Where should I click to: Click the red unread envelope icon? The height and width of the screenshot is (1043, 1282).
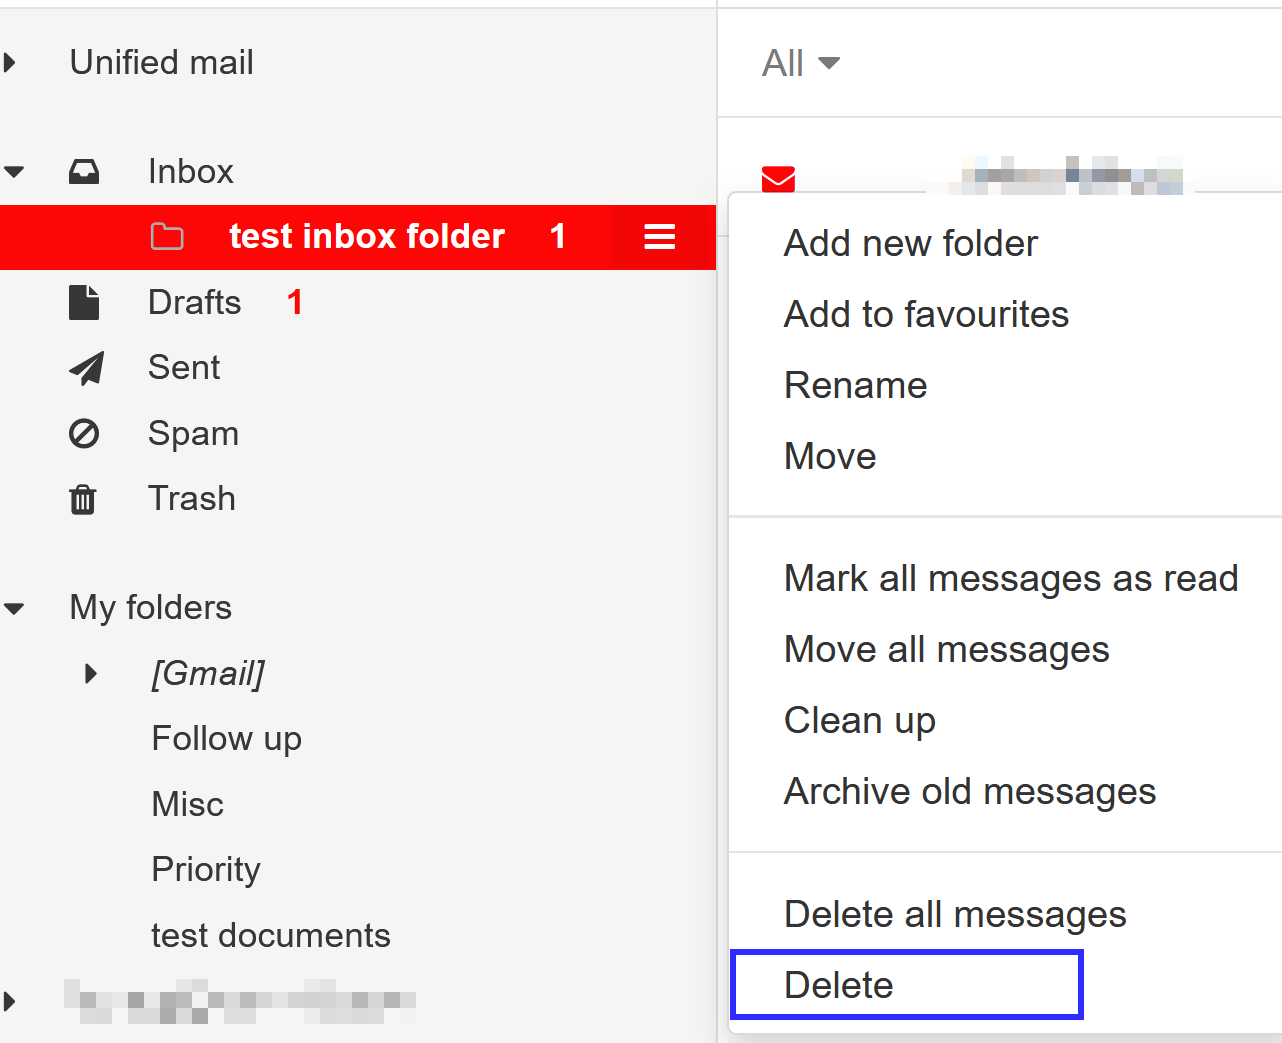click(x=778, y=179)
